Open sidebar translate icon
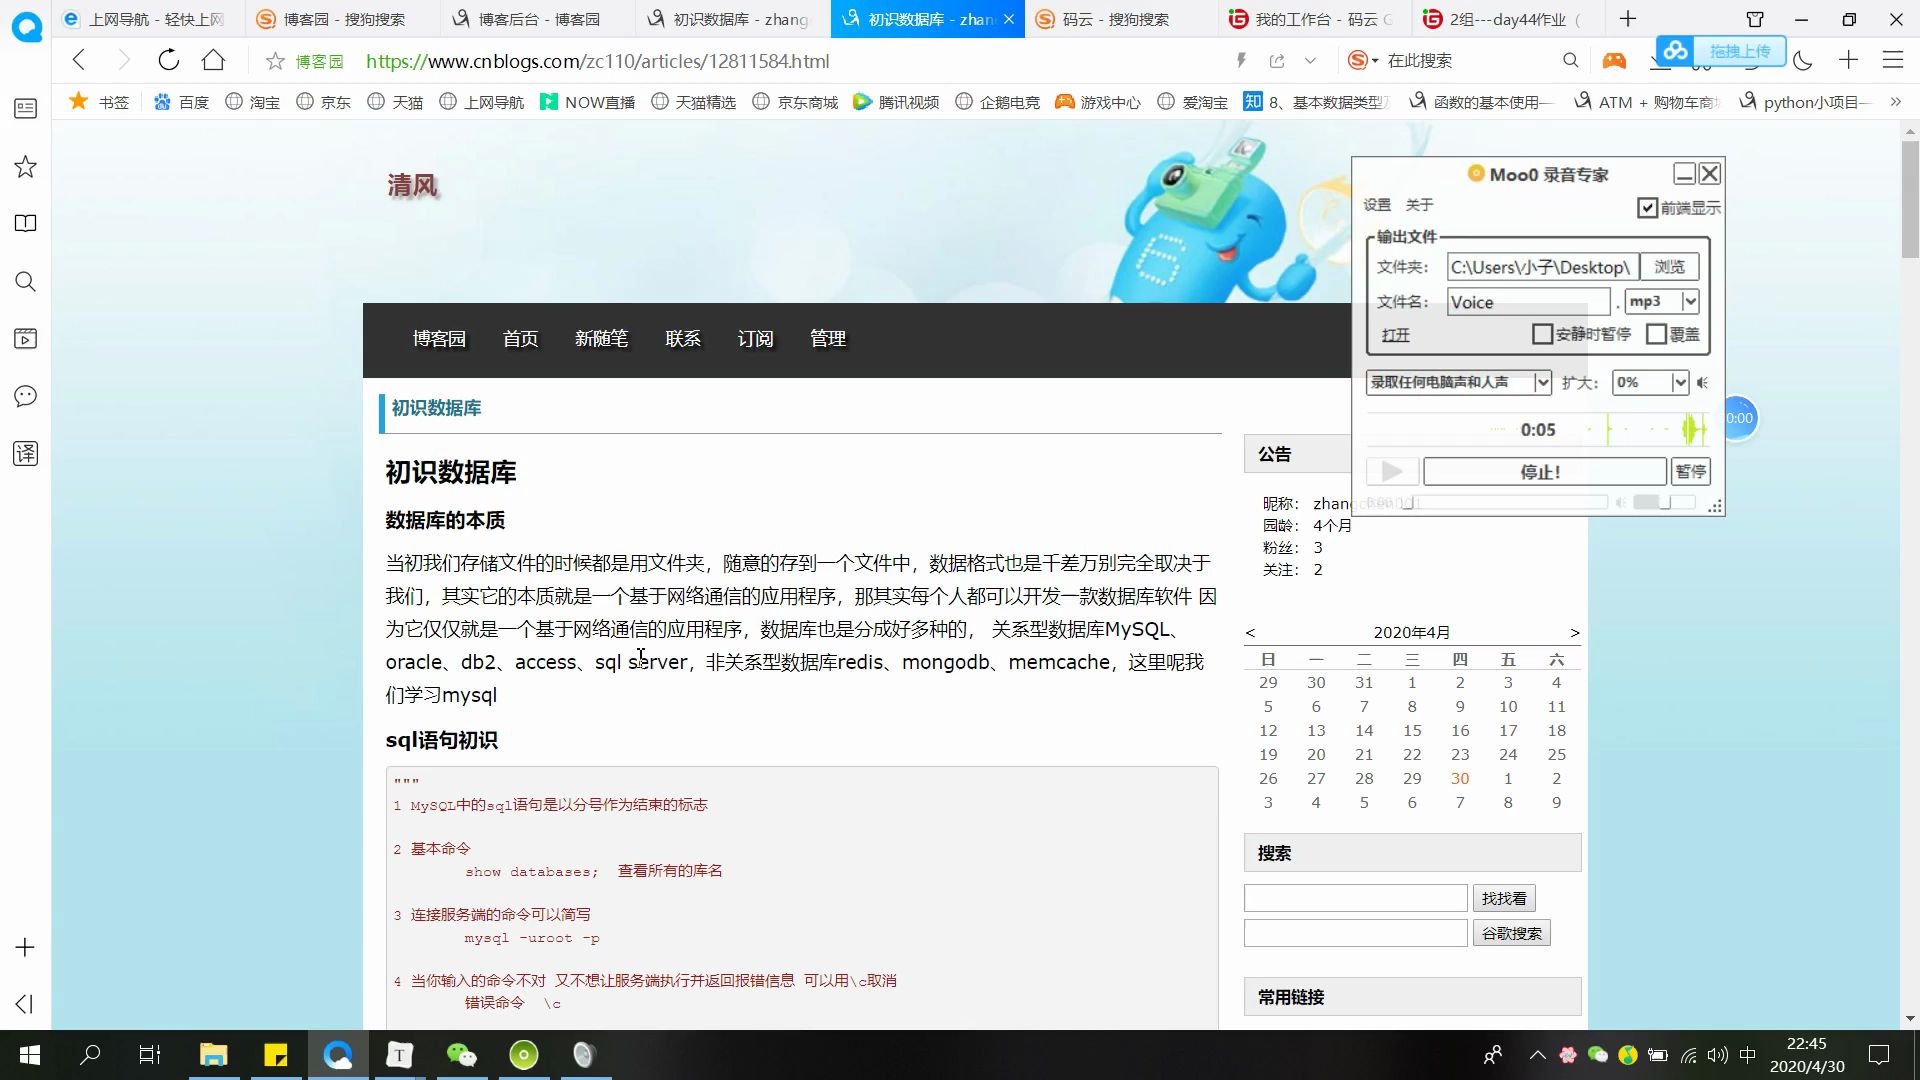The image size is (1920, 1080). [x=25, y=453]
